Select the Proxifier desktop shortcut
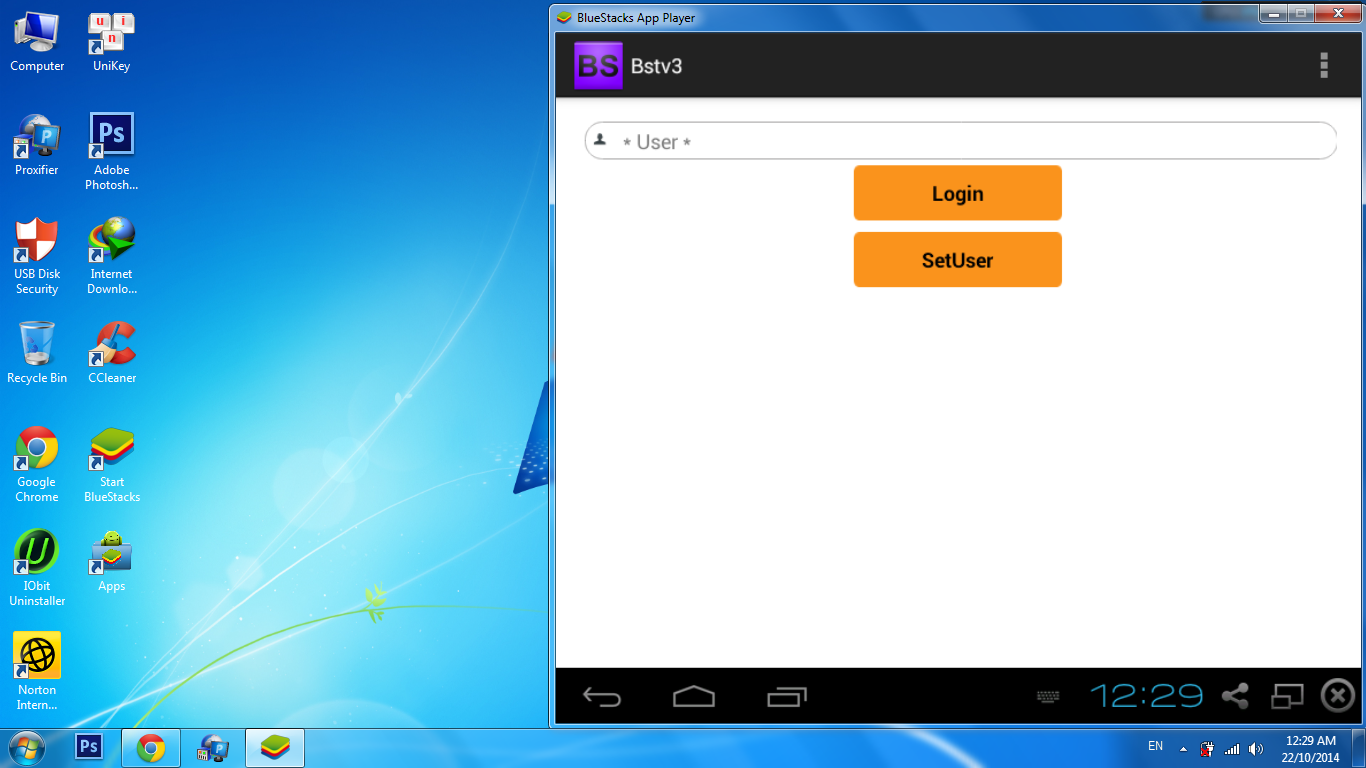The image size is (1366, 768). (x=37, y=145)
